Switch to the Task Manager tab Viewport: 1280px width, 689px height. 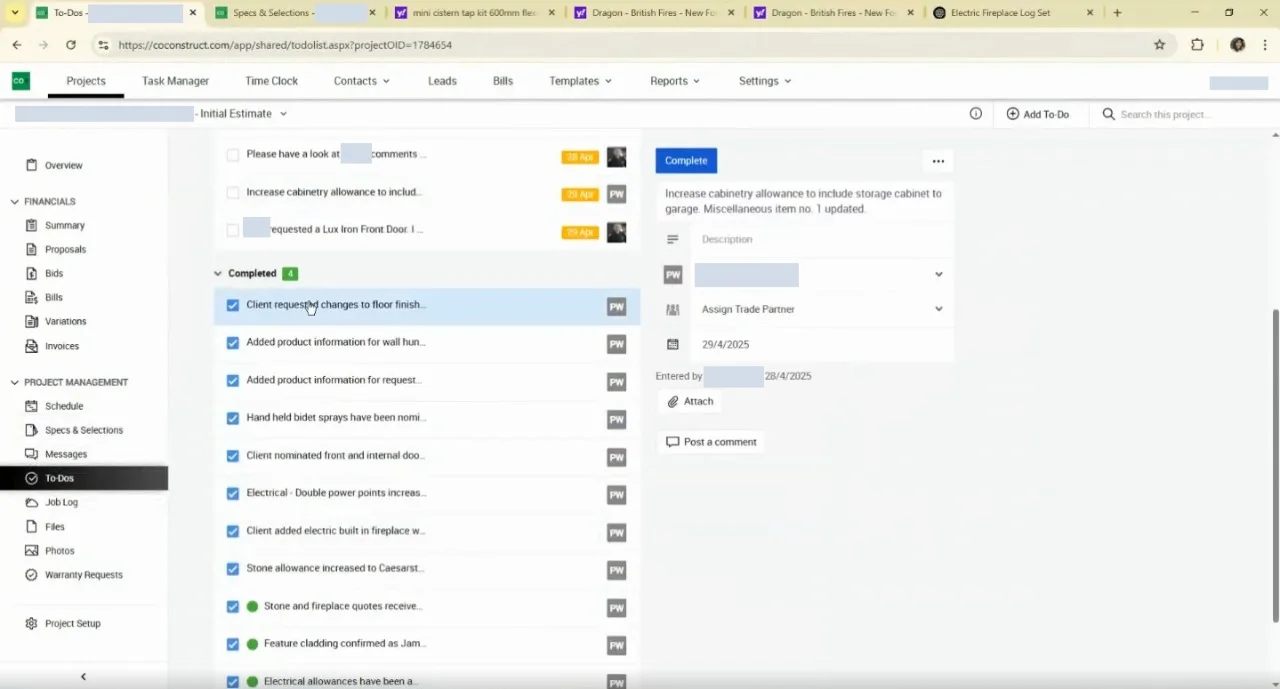coord(175,81)
